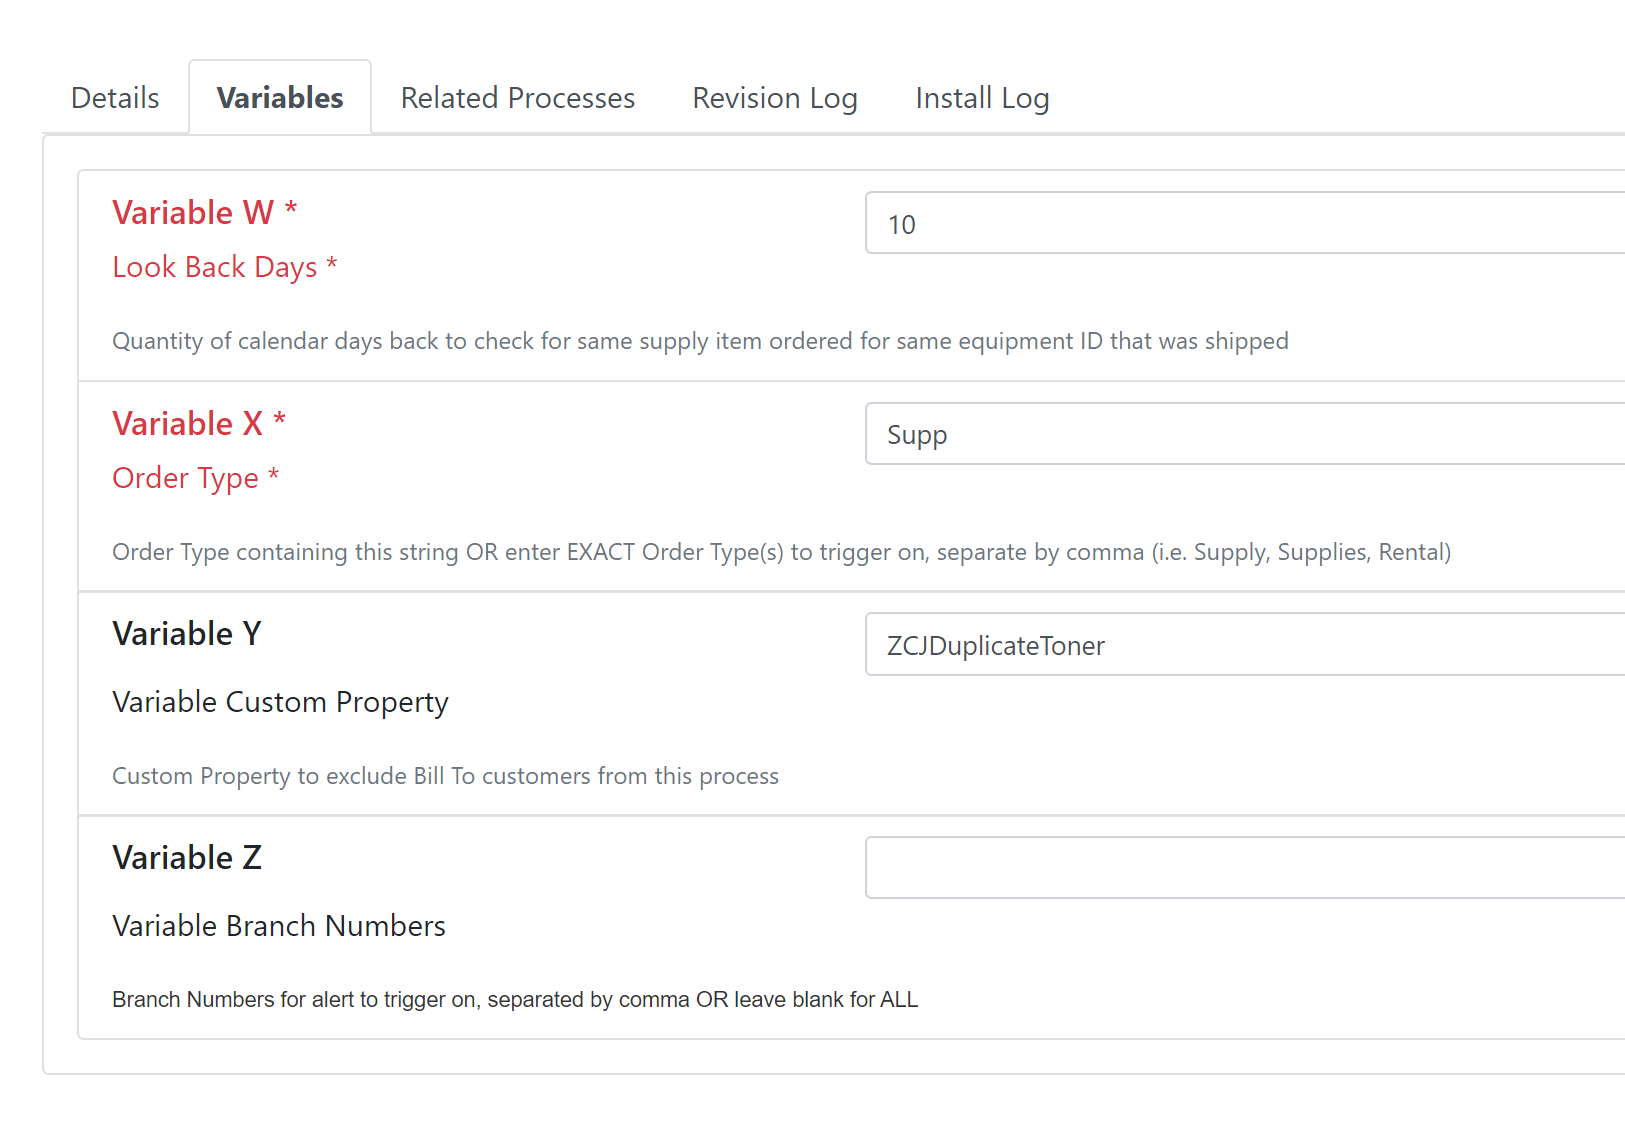
Task: Click the 'Custom Property to exclude Bill To' description
Action: [x=445, y=777]
